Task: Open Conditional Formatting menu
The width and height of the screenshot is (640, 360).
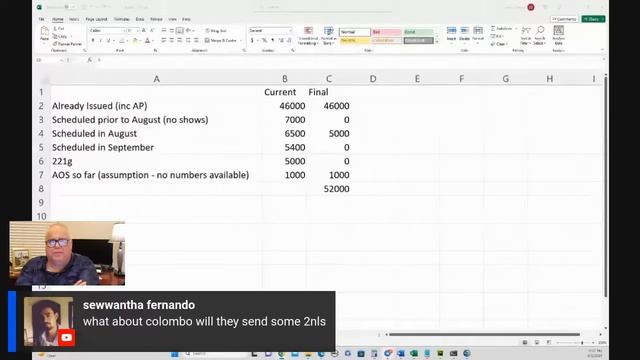Action: pos(308,36)
